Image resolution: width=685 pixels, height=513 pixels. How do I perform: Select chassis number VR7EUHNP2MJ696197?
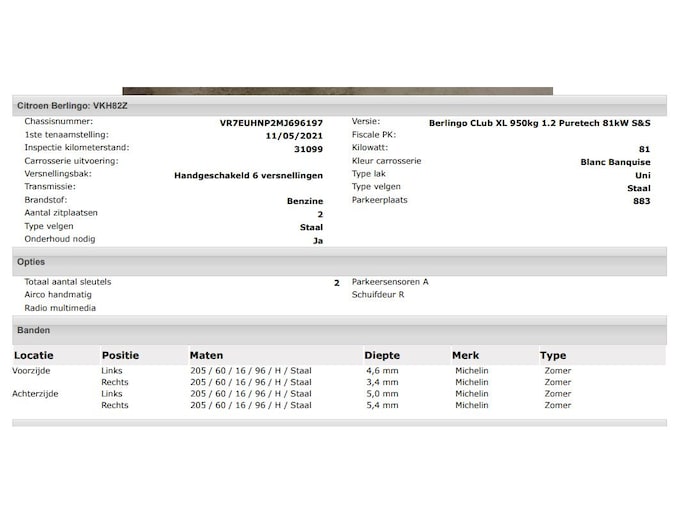tap(271, 123)
